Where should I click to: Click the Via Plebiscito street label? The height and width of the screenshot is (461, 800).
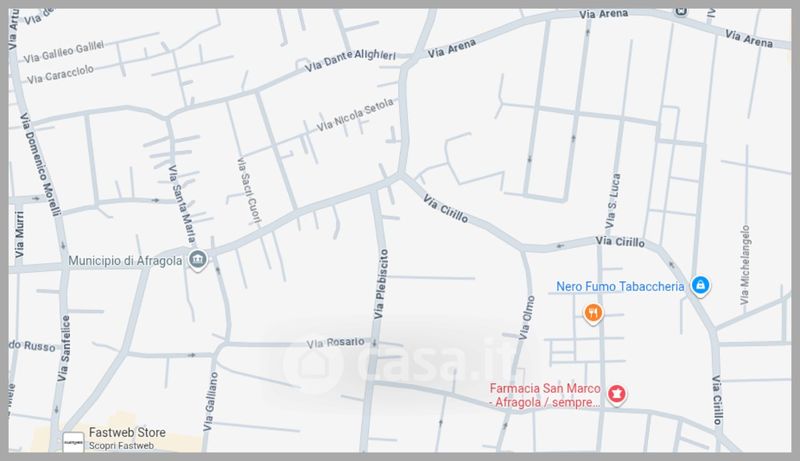pyautogui.click(x=381, y=284)
